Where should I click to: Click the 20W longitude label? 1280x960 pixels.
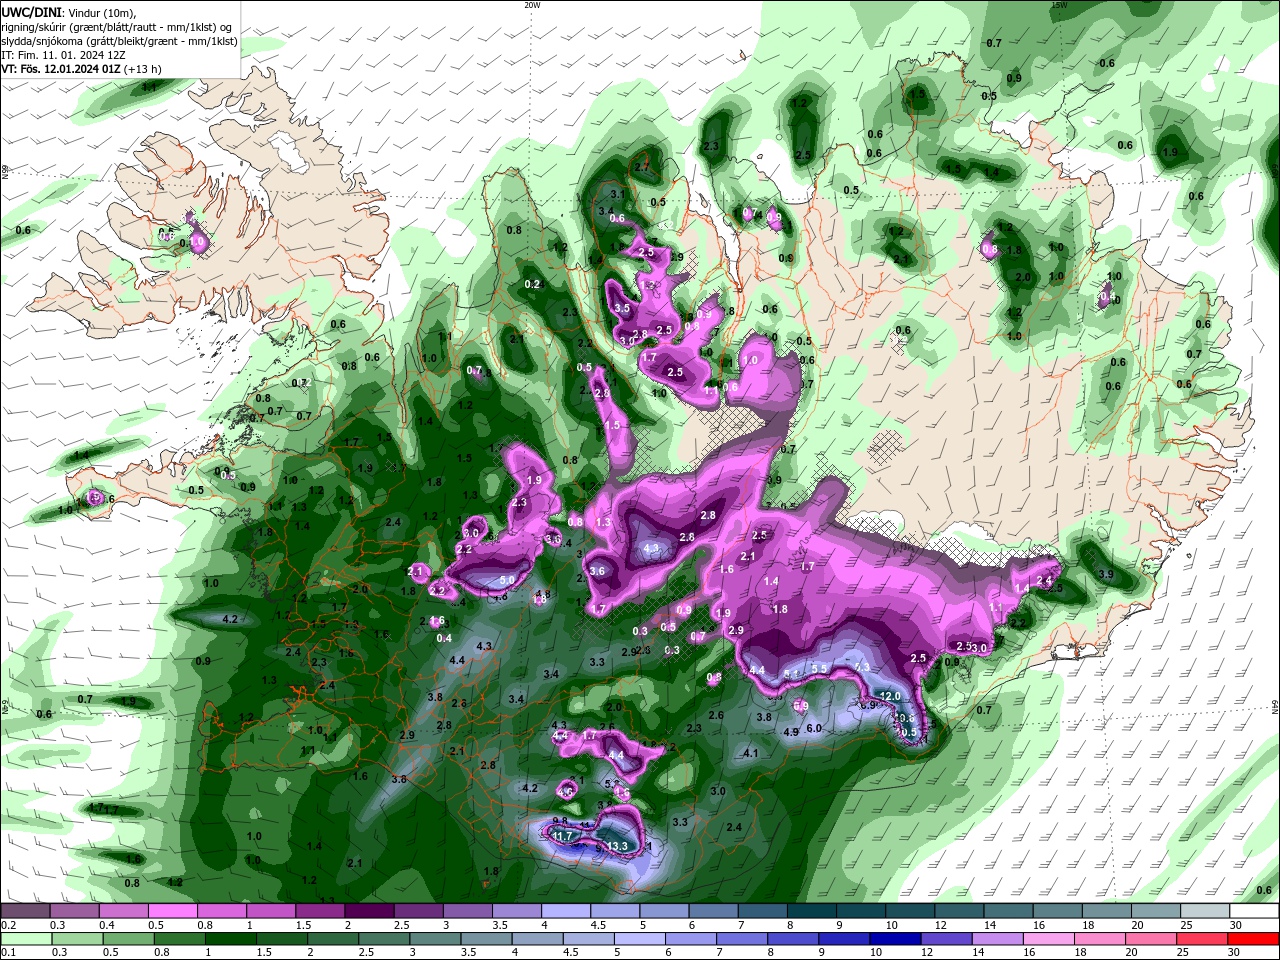[532, 5]
